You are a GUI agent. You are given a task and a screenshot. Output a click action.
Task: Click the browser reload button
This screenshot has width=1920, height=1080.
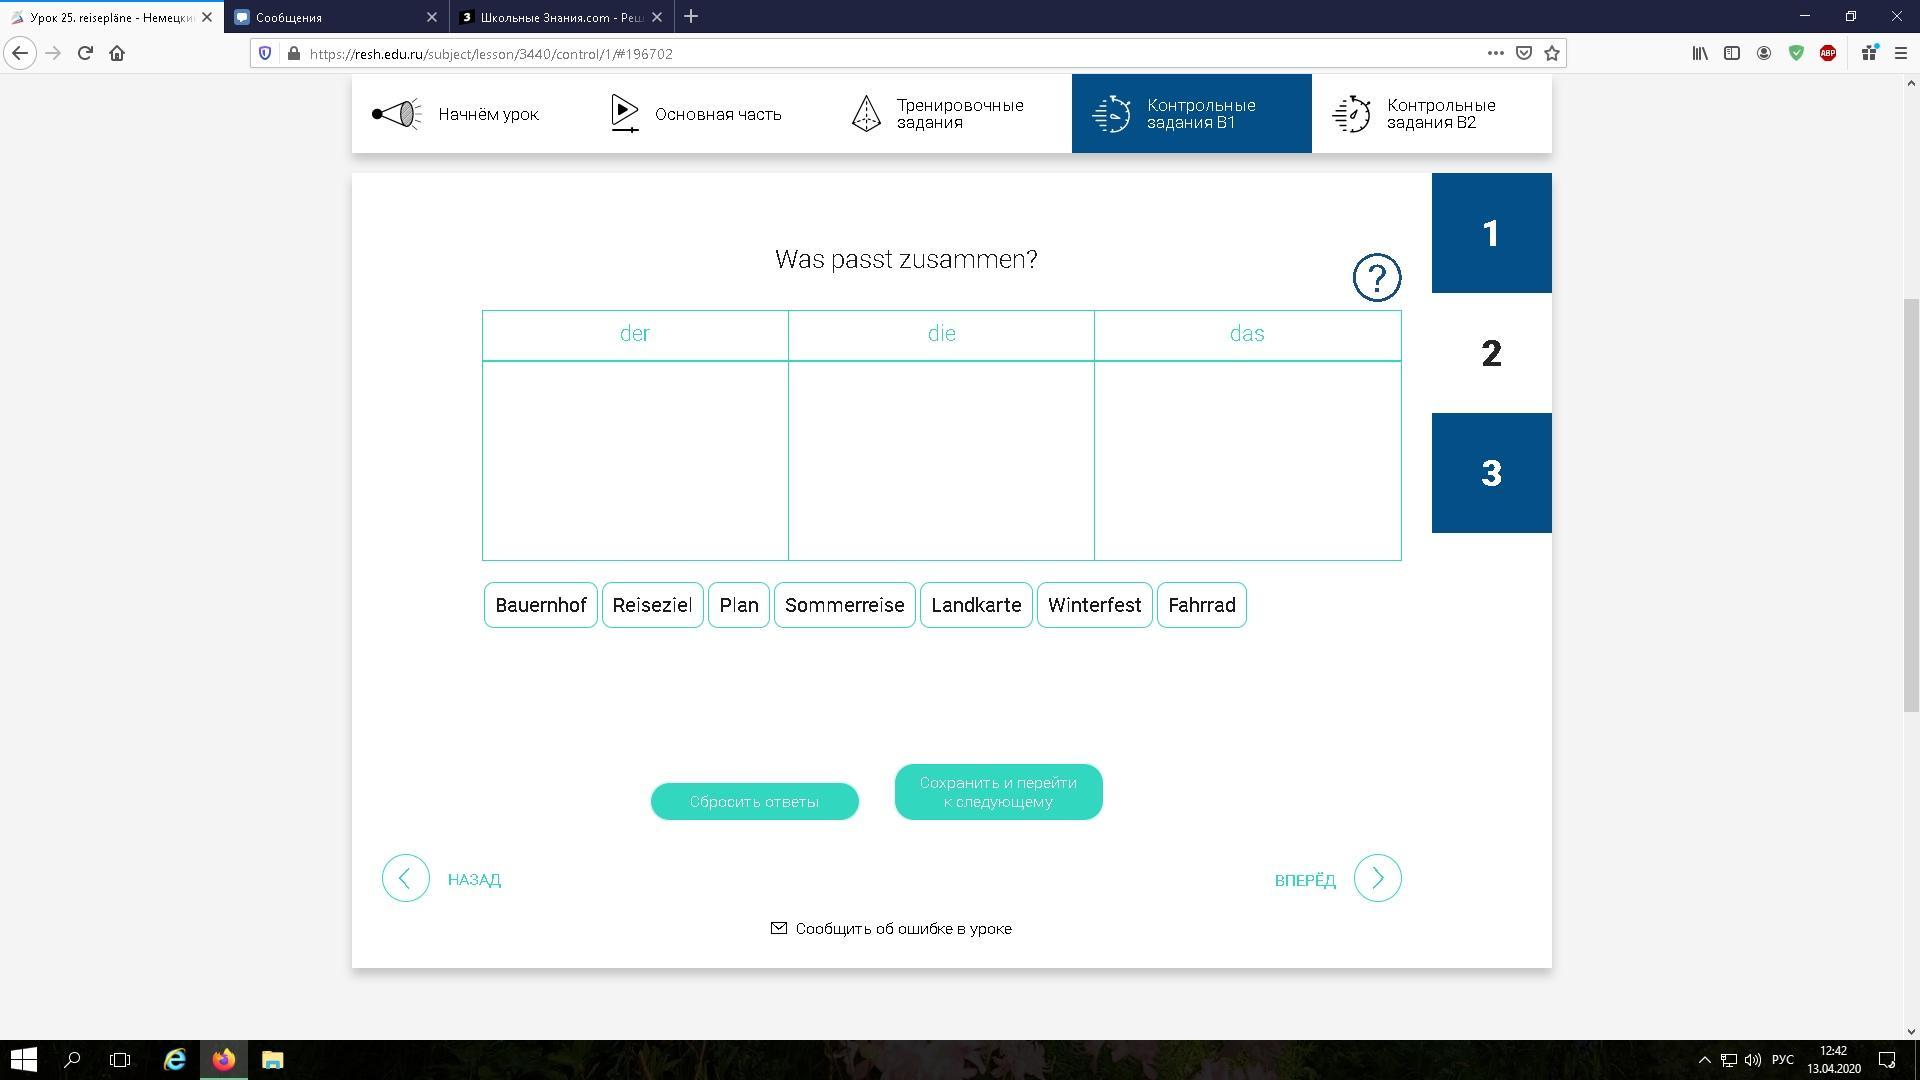(85, 54)
